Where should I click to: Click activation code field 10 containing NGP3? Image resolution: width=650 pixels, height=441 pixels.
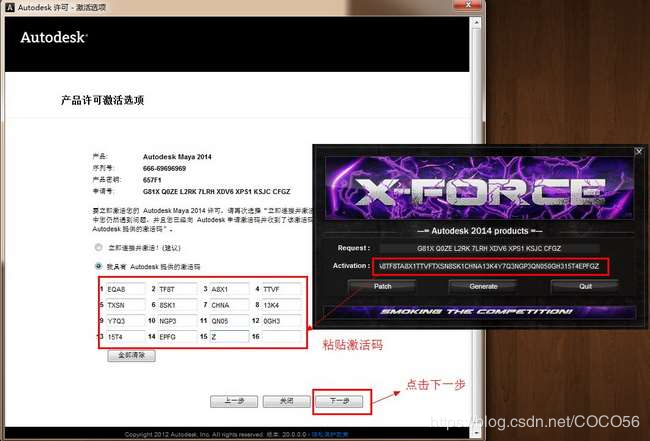[177, 321]
